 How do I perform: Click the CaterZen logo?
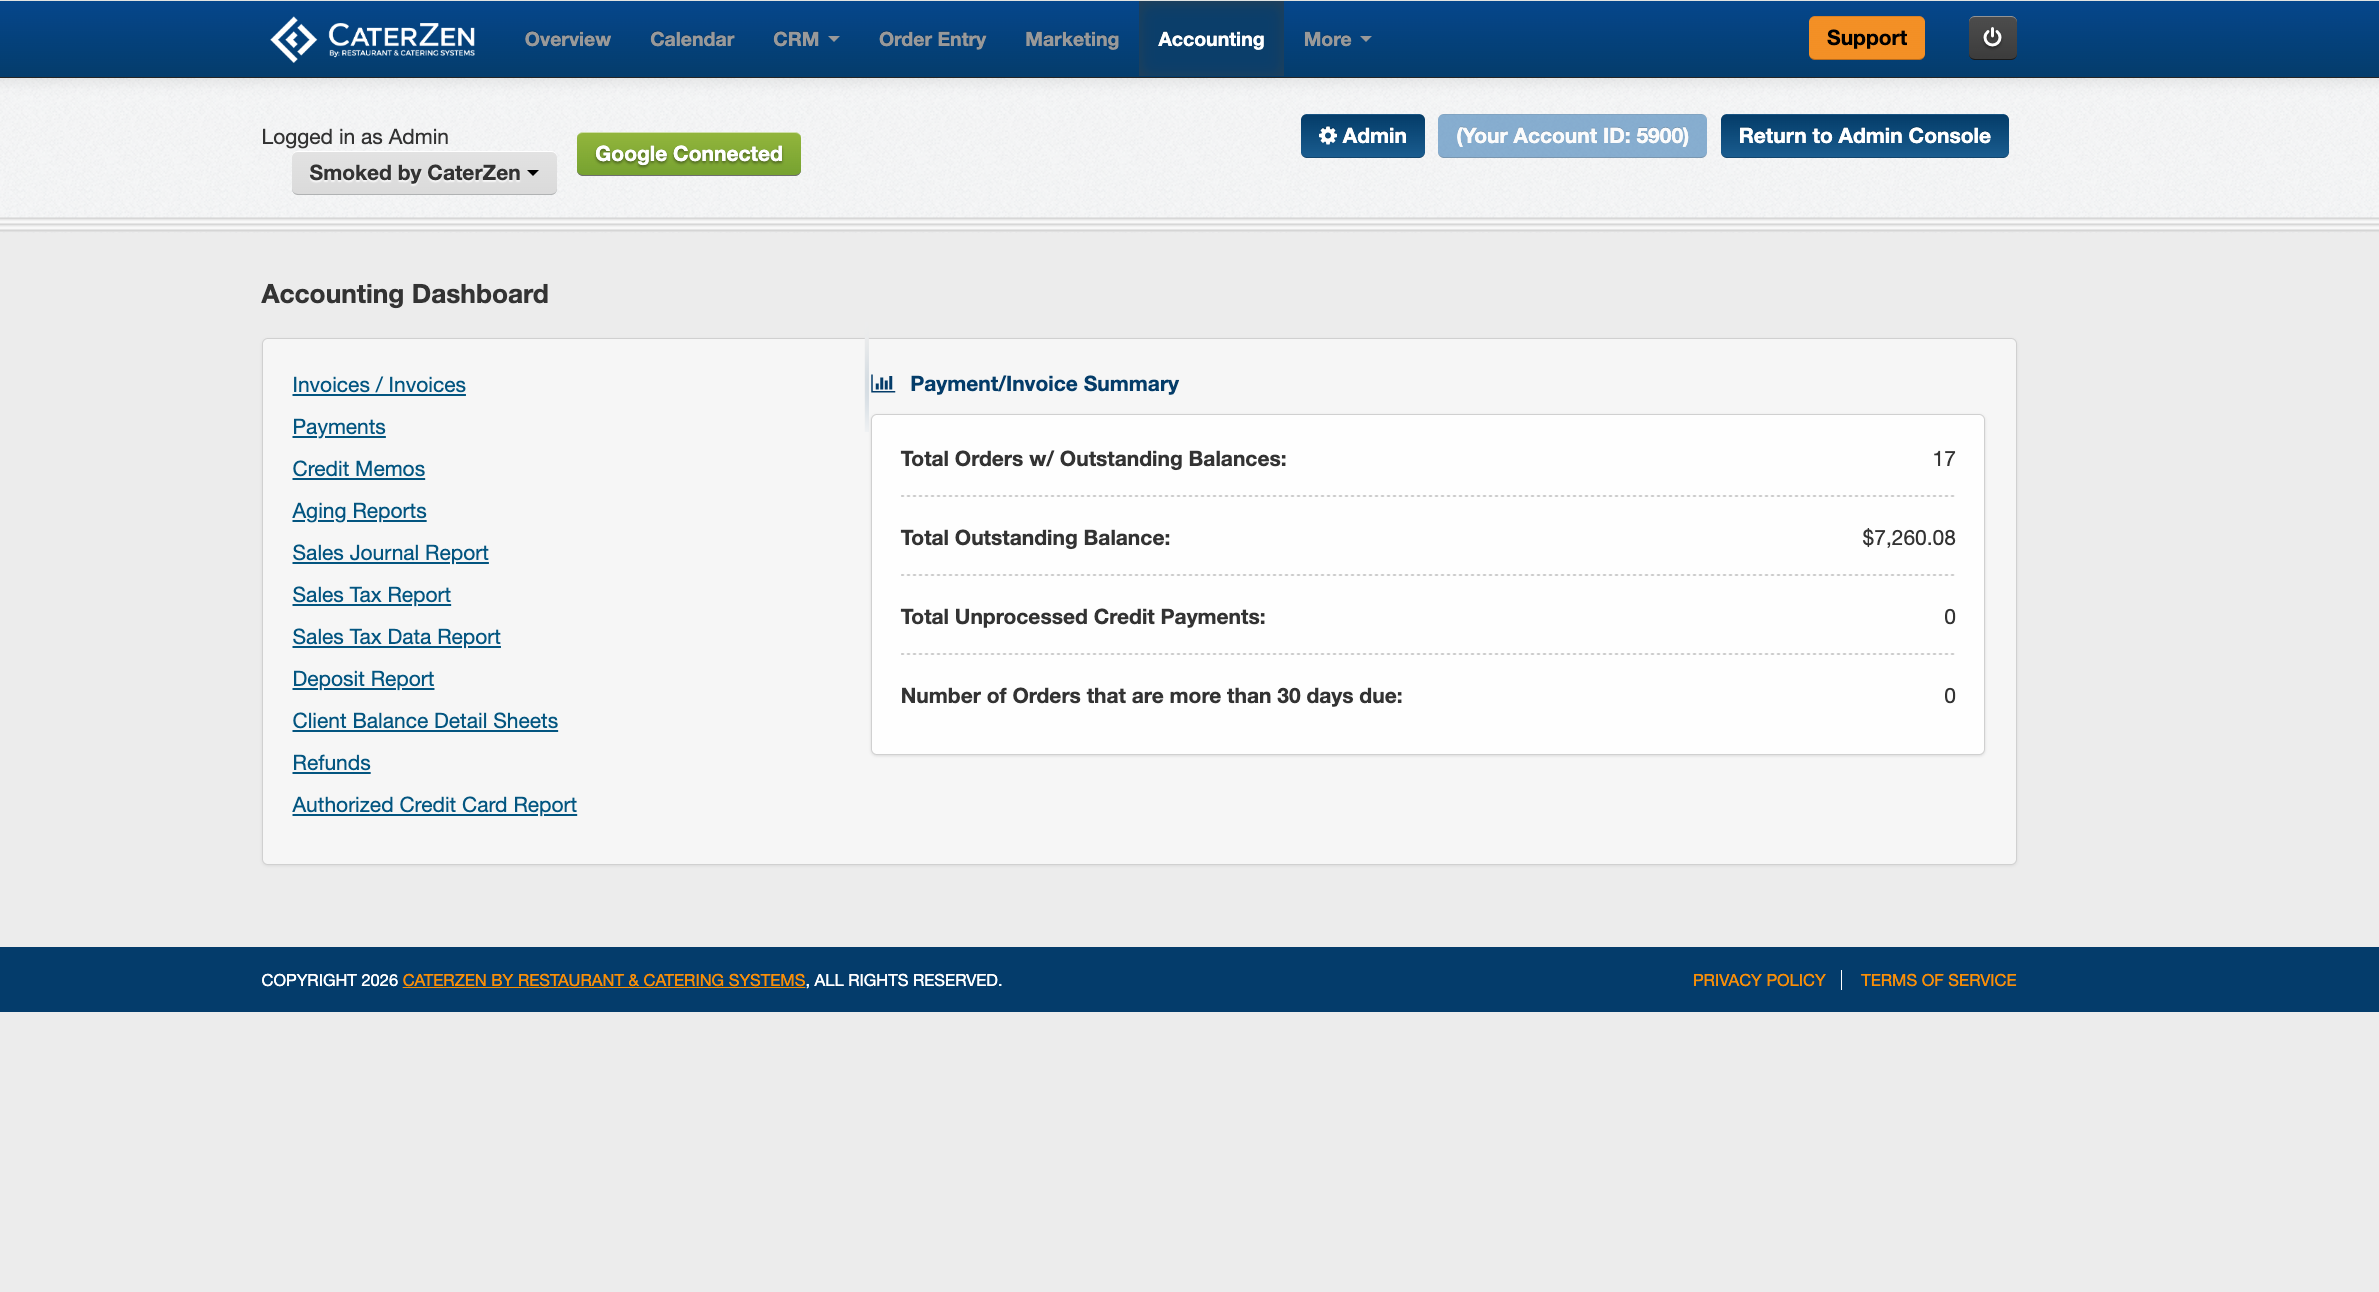tap(372, 39)
